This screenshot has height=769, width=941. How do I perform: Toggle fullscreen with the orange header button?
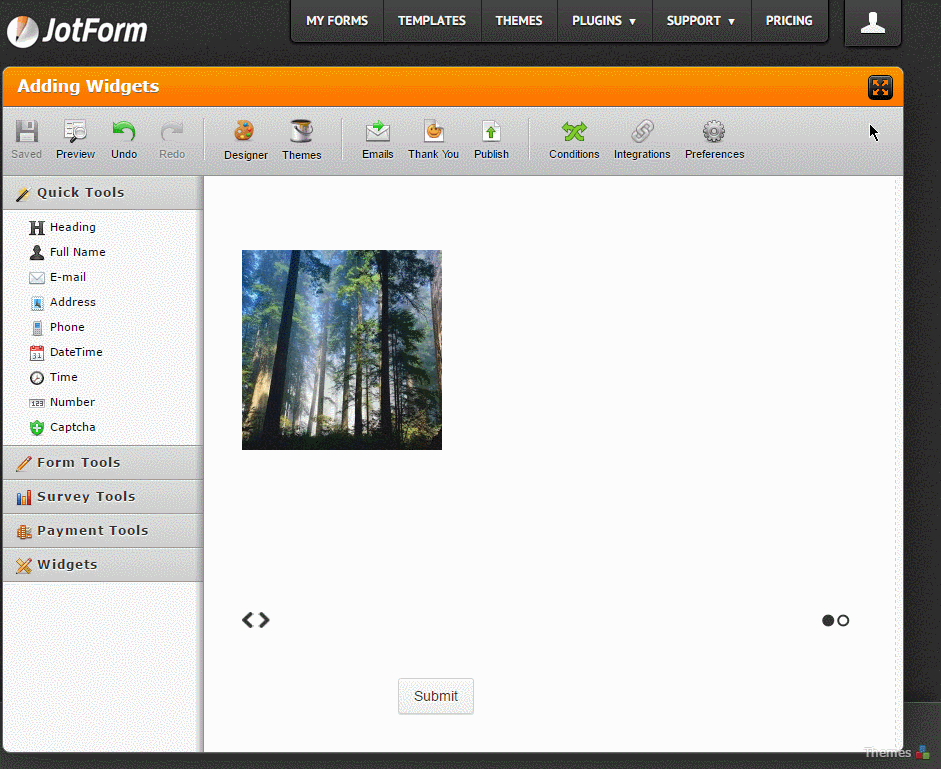coord(880,87)
